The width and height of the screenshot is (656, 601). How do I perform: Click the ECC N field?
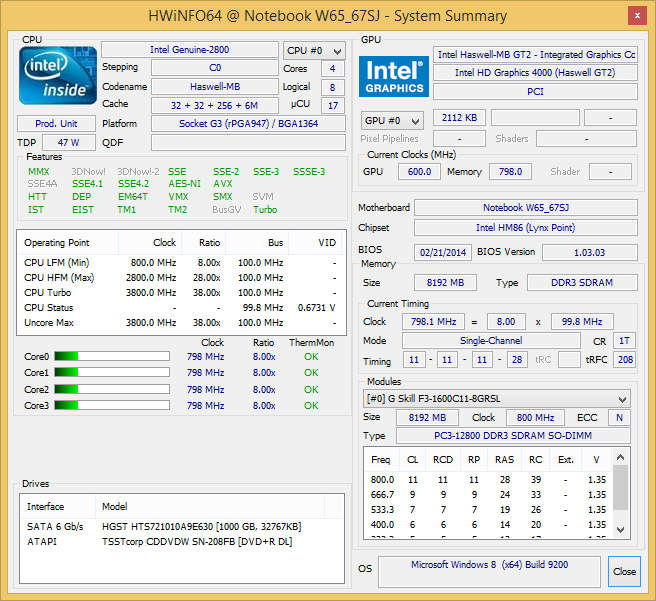[x=620, y=418]
